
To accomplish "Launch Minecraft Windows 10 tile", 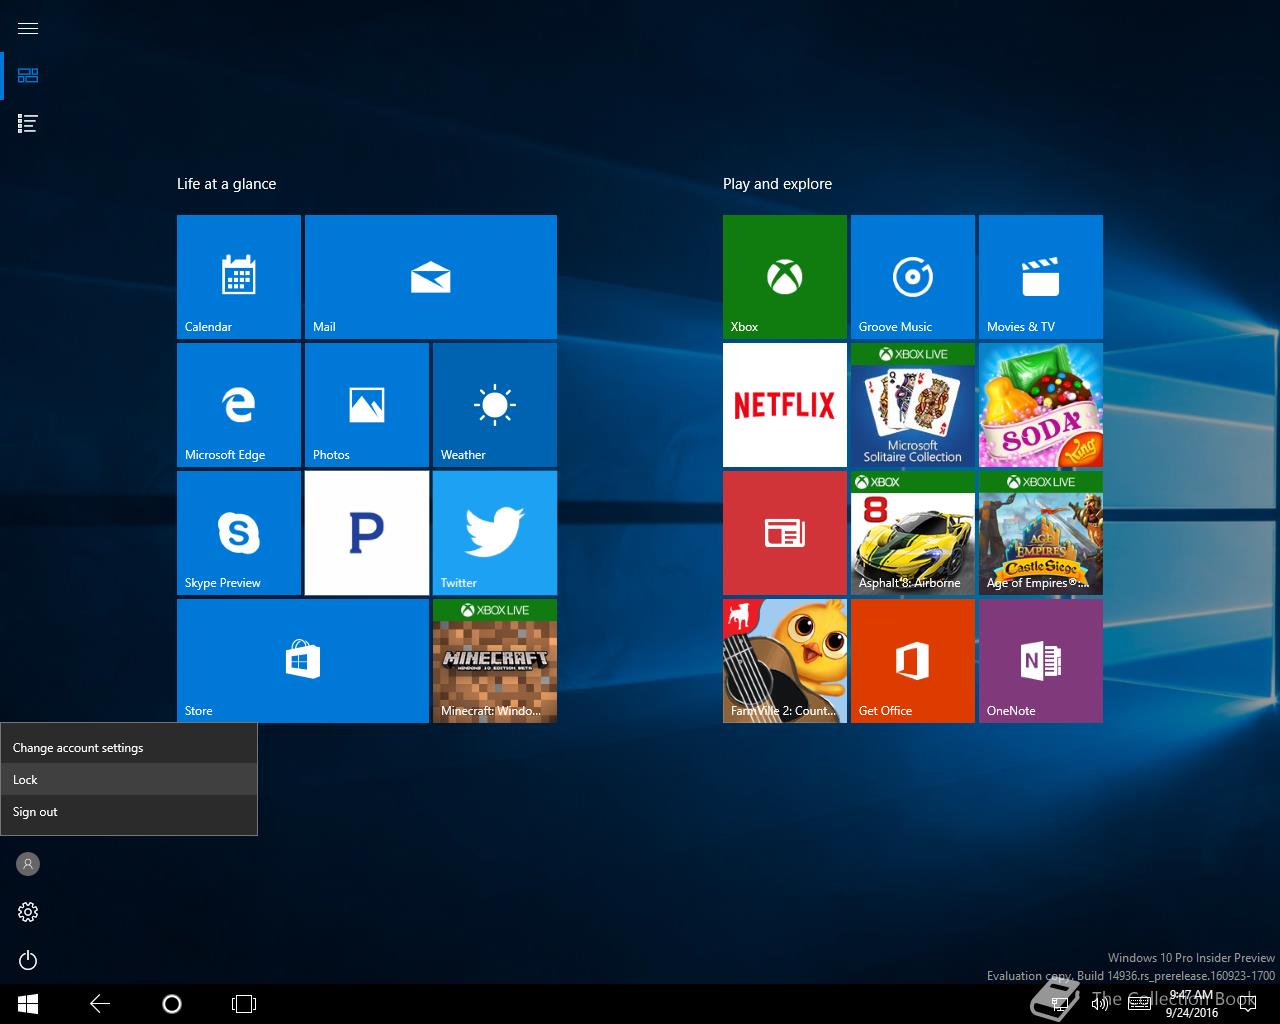I will [x=495, y=661].
